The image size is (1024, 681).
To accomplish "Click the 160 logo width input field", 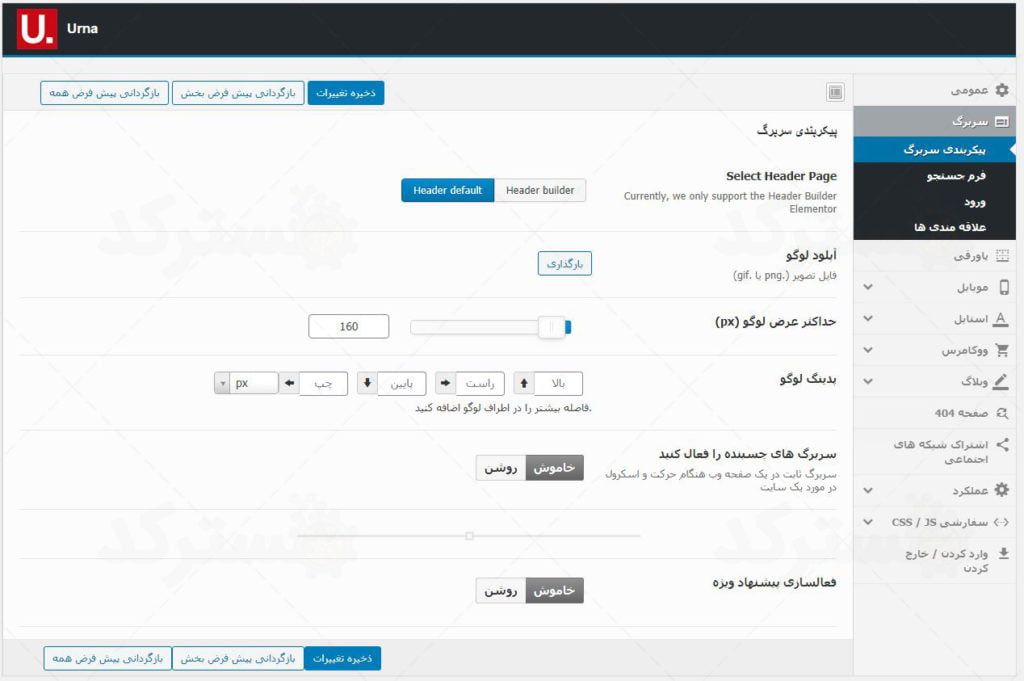I will pos(348,326).
